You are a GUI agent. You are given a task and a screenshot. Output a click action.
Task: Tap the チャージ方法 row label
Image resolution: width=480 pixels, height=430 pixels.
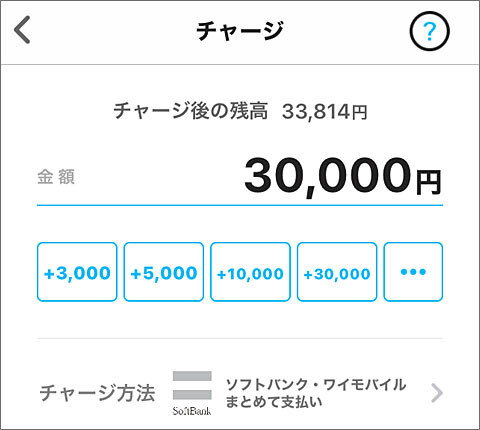click(97, 393)
